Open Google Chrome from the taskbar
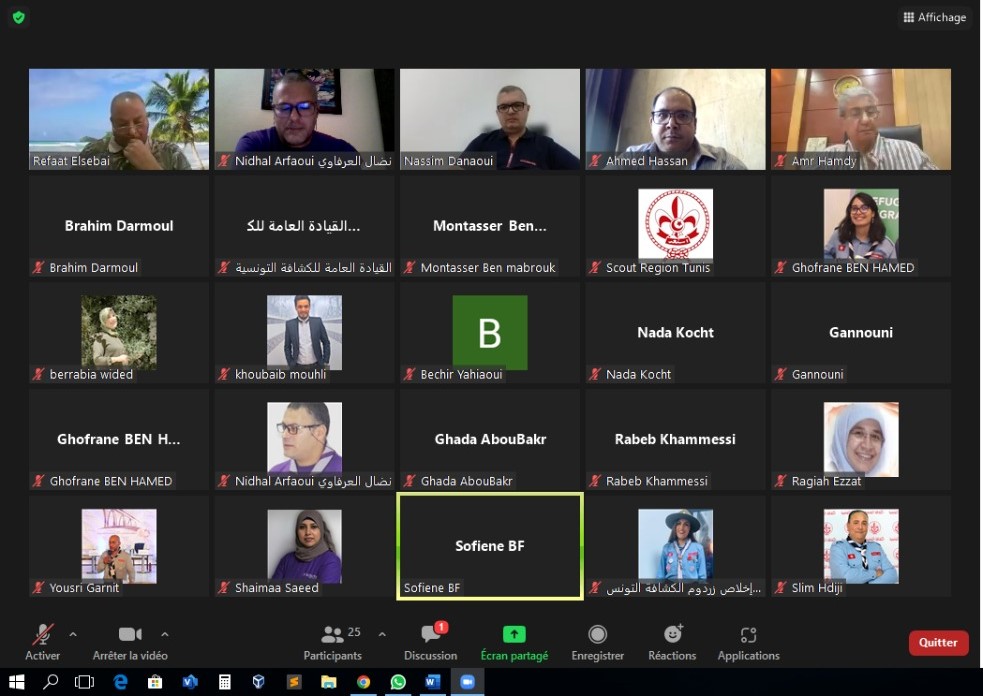The image size is (983, 696). (363, 682)
